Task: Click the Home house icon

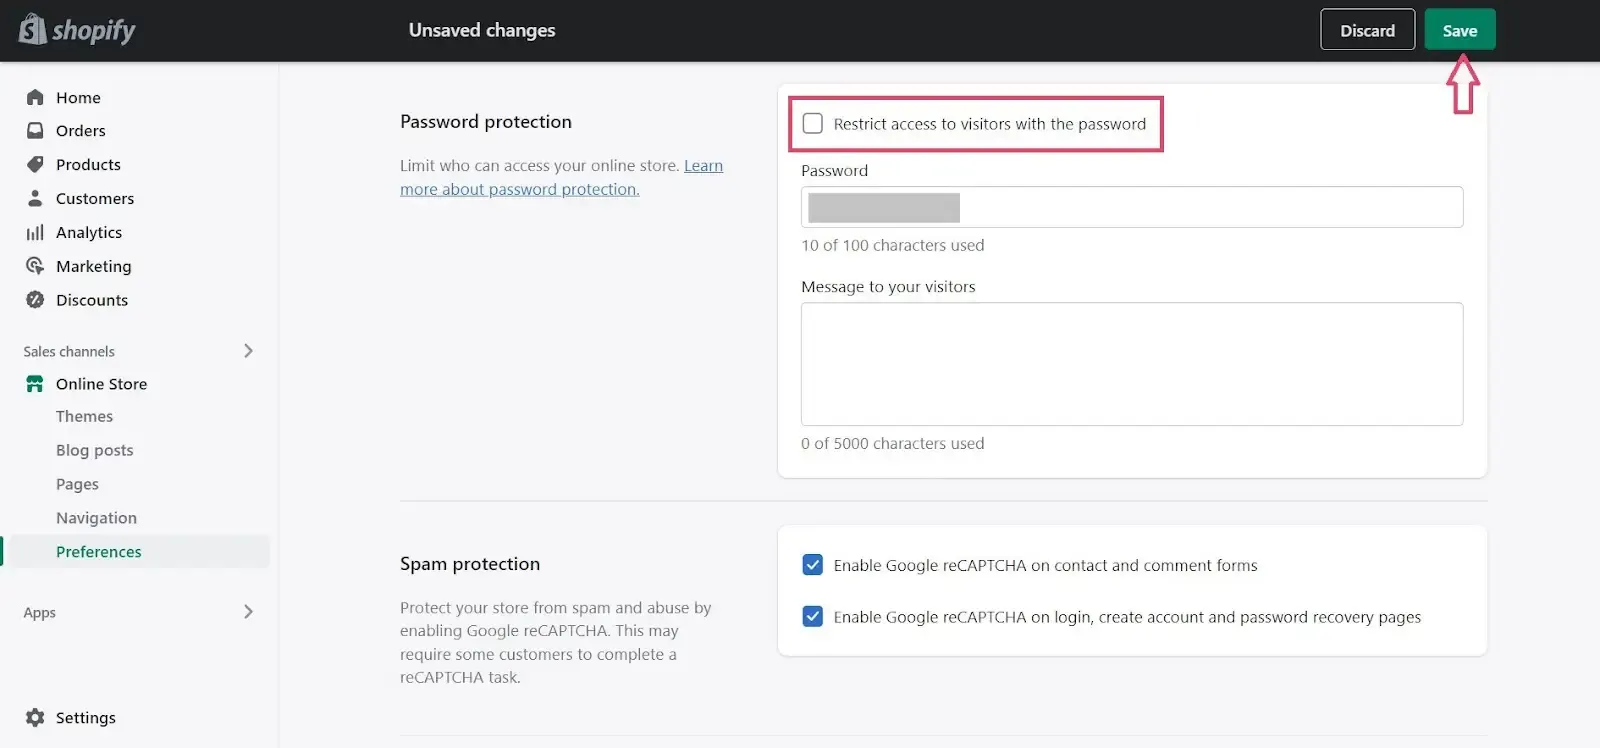Action: click(35, 97)
